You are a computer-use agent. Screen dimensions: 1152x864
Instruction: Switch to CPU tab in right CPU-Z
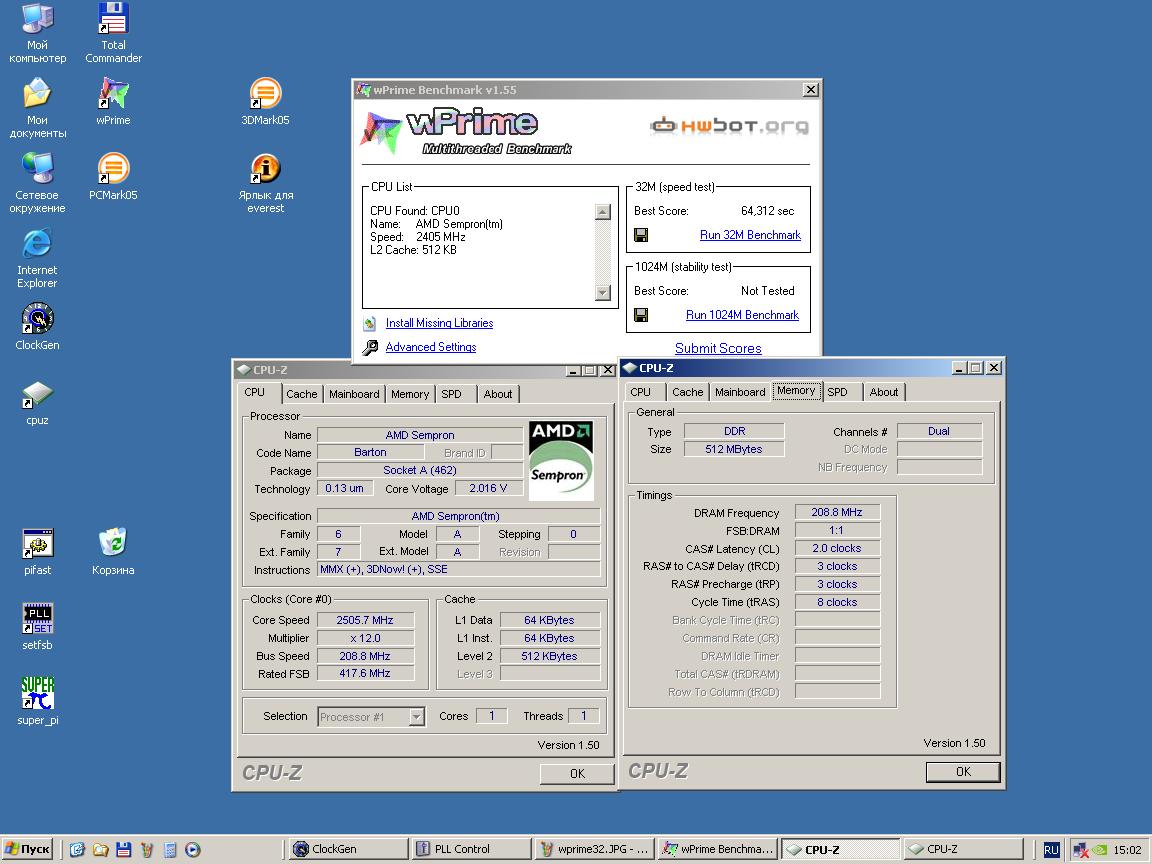(x=641, y=392)
